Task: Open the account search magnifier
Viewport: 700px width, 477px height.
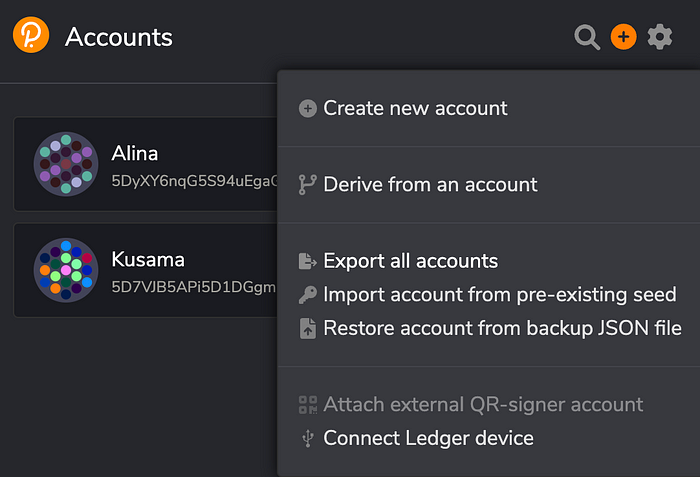Action: 587,38
